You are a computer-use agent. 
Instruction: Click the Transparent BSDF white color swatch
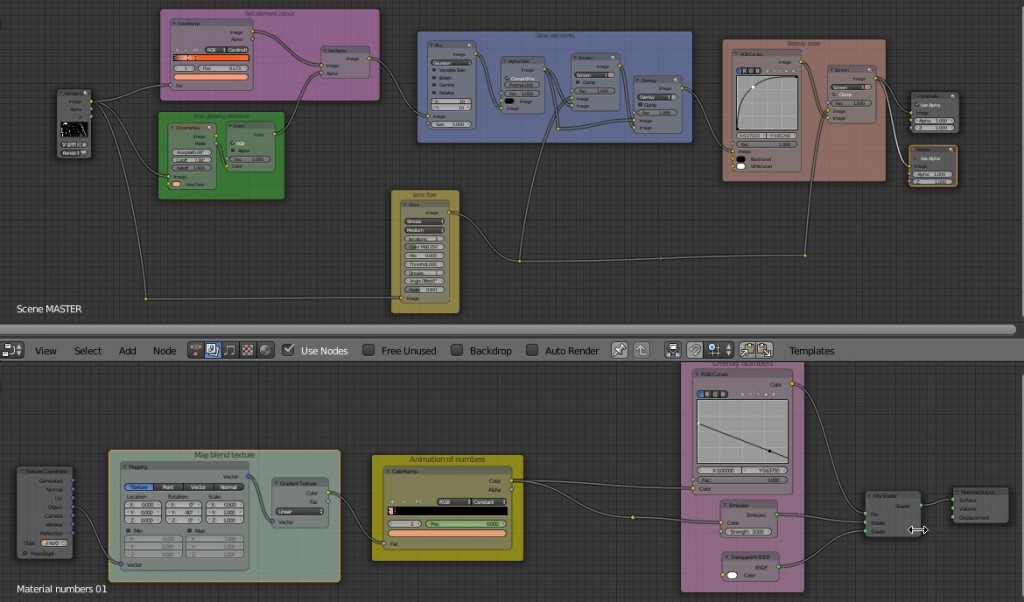[733, 575]
